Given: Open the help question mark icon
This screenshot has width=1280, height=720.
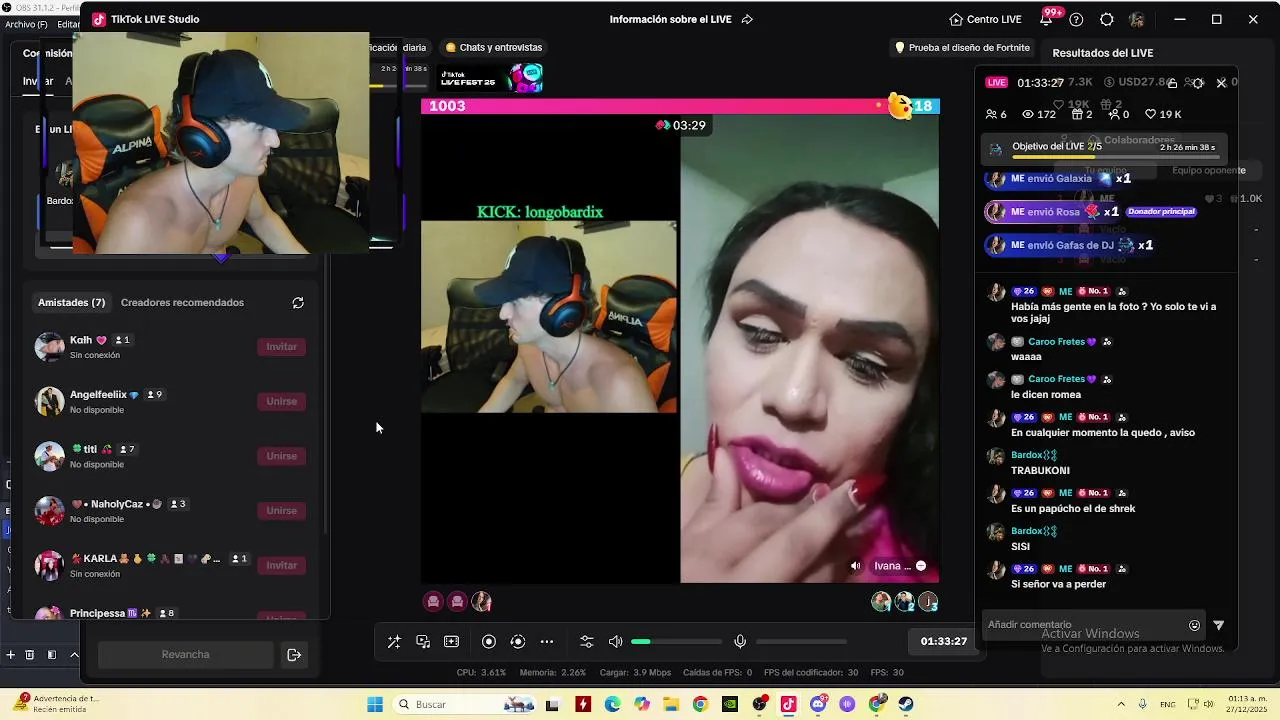Looking at the screenshot, I should [1076, 19].
